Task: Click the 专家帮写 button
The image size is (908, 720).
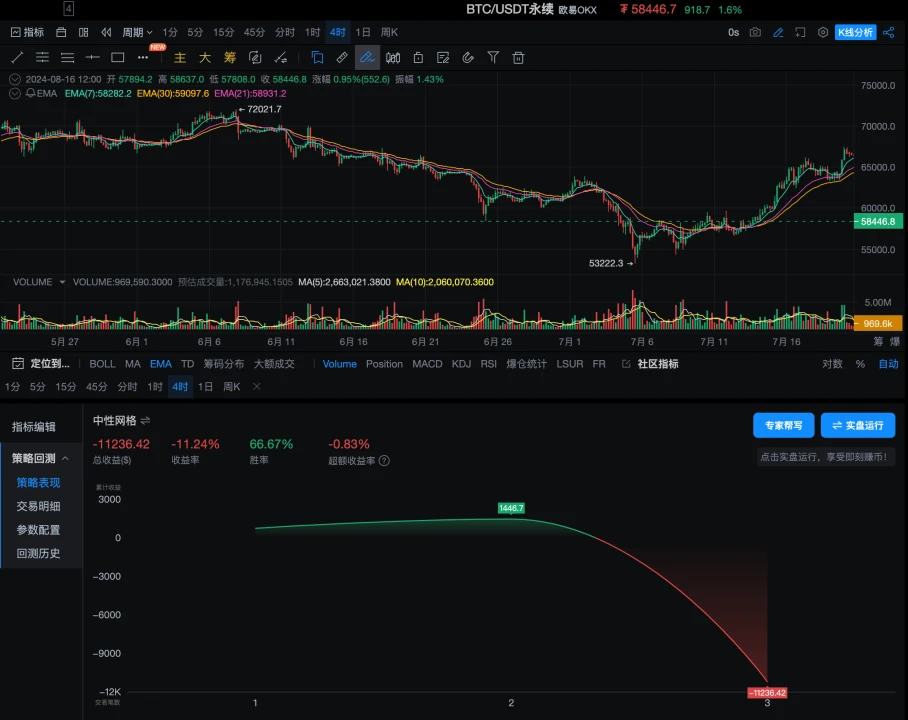Action: 783,425
